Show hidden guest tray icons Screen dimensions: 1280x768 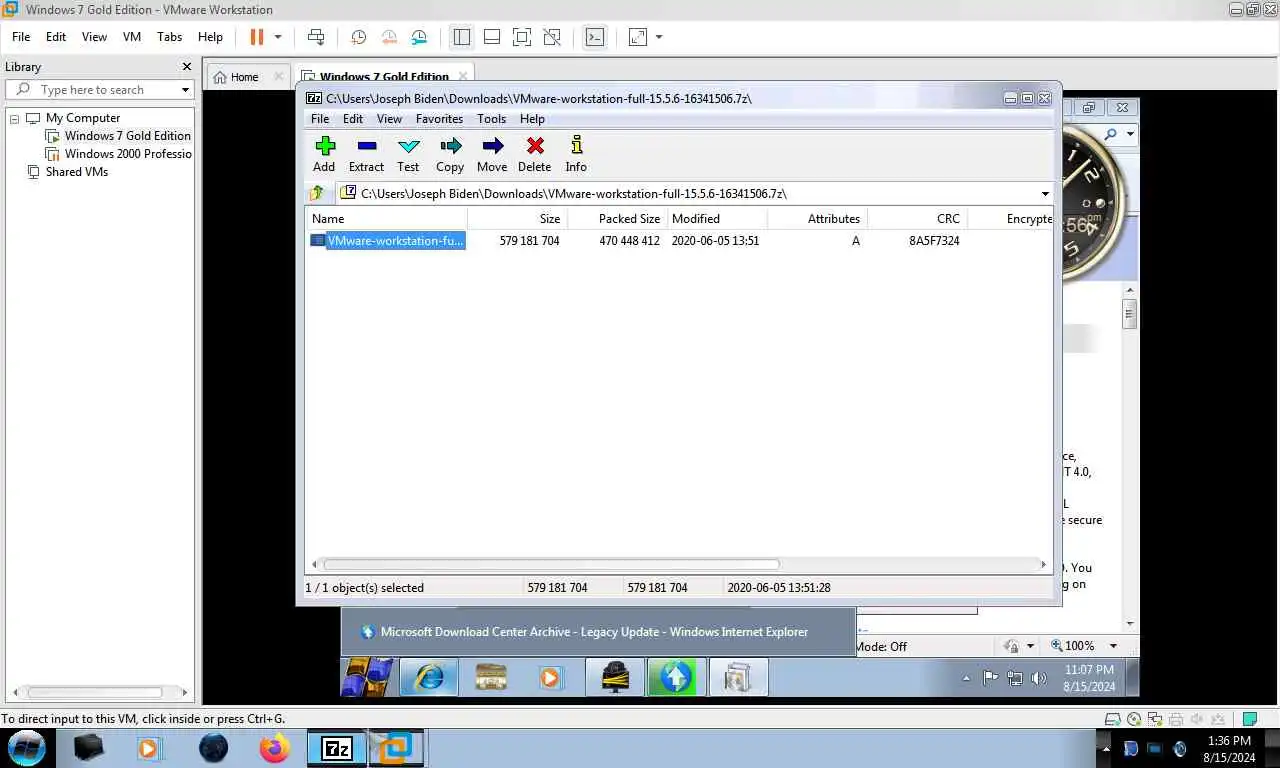tap(966, 678)
